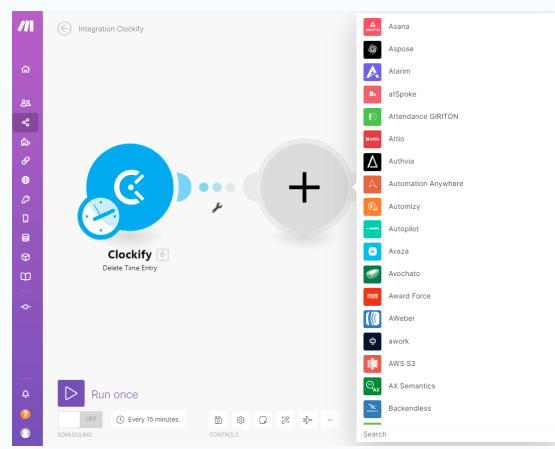The height and width of the screenshot is (449, 555).
Task: Open Devices phone icon in sidebar
Action: pos(25,218)
